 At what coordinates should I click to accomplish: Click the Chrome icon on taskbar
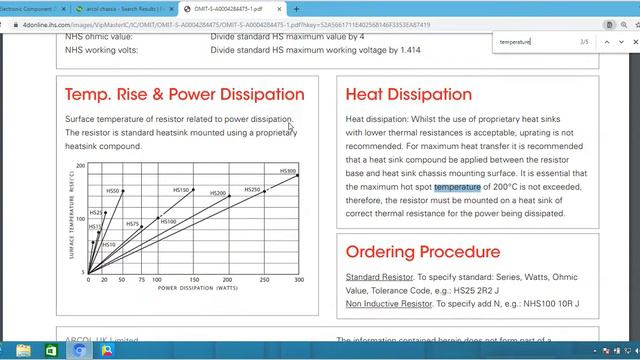coord(79,351)
